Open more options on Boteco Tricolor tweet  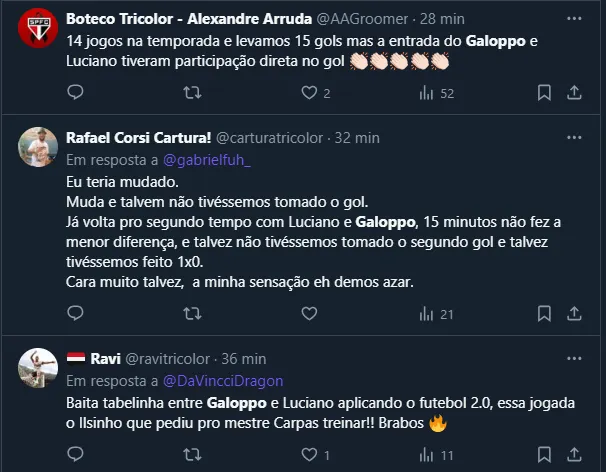[x=575, y=19]
